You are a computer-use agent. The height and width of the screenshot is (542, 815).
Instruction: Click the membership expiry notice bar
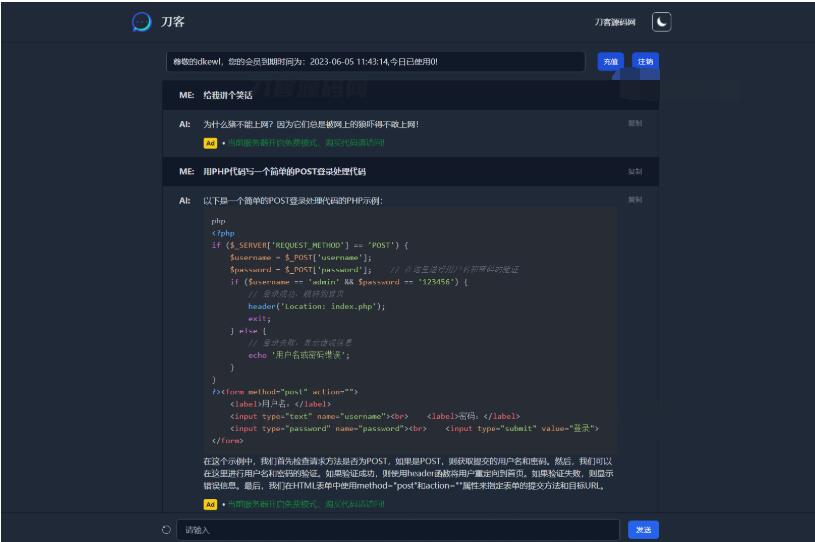[x=375, y=62]
